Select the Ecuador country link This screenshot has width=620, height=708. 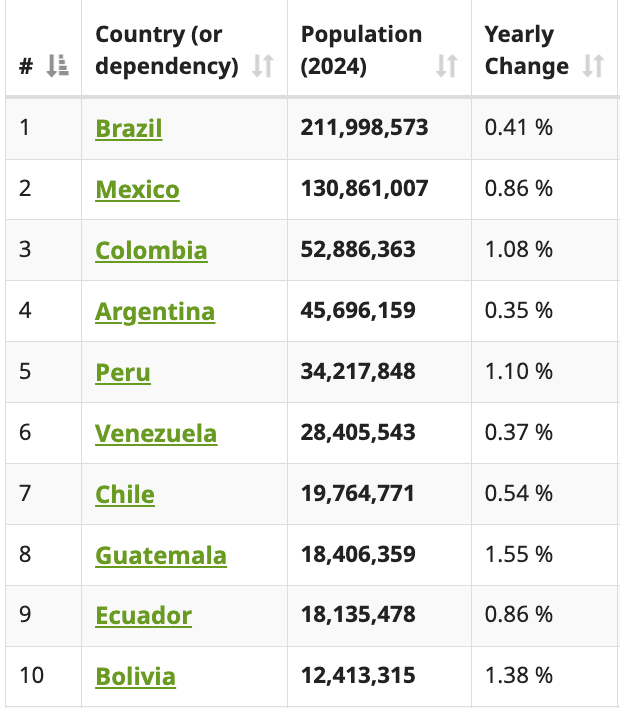(143, 616)
